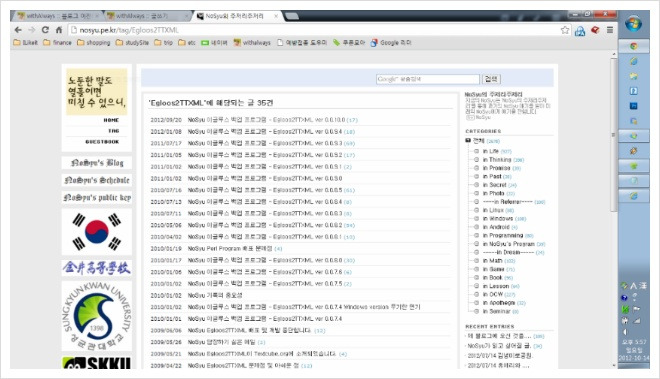Viewport: 660px width, 379px height.
Task: Select the 'in Game' category
Action: click(493, 269)
